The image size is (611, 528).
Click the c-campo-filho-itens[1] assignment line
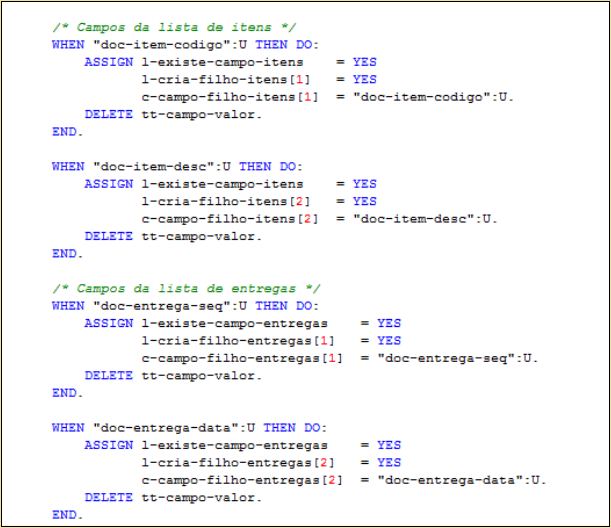pyautogui.click(x=328, y=97)
